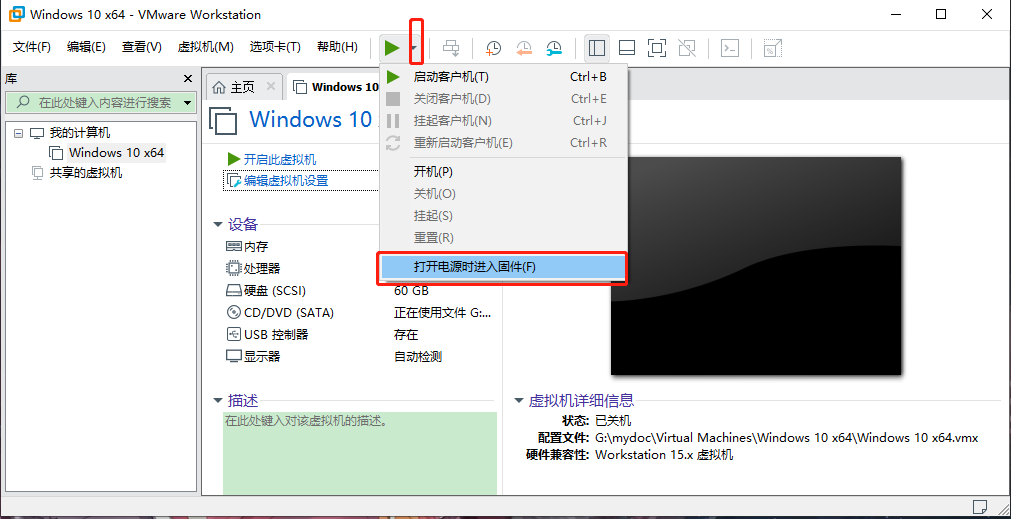Choose 打开电源时进入固件(F) menu entry

[x=503, y=268]
